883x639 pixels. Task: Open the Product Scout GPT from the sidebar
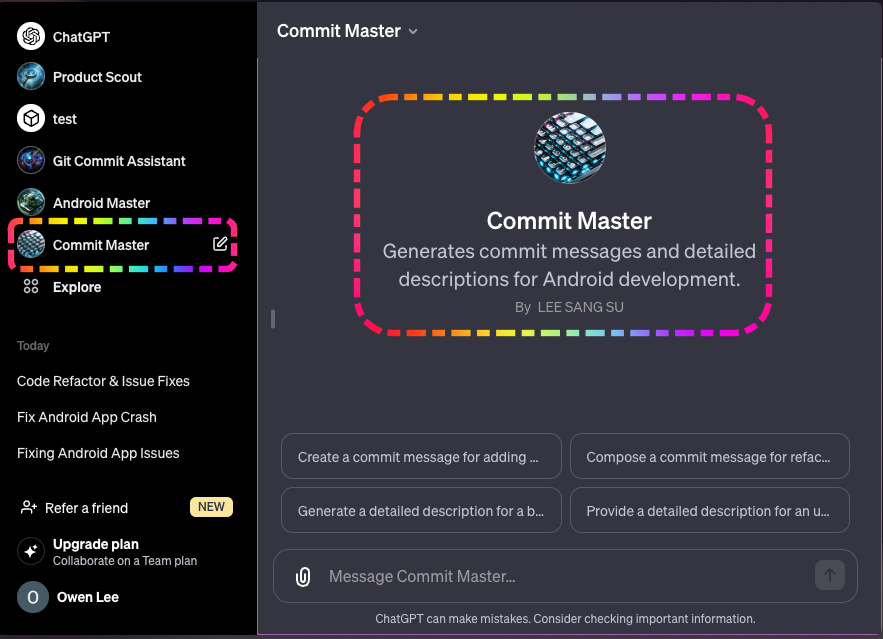click(x=97, y=77)
